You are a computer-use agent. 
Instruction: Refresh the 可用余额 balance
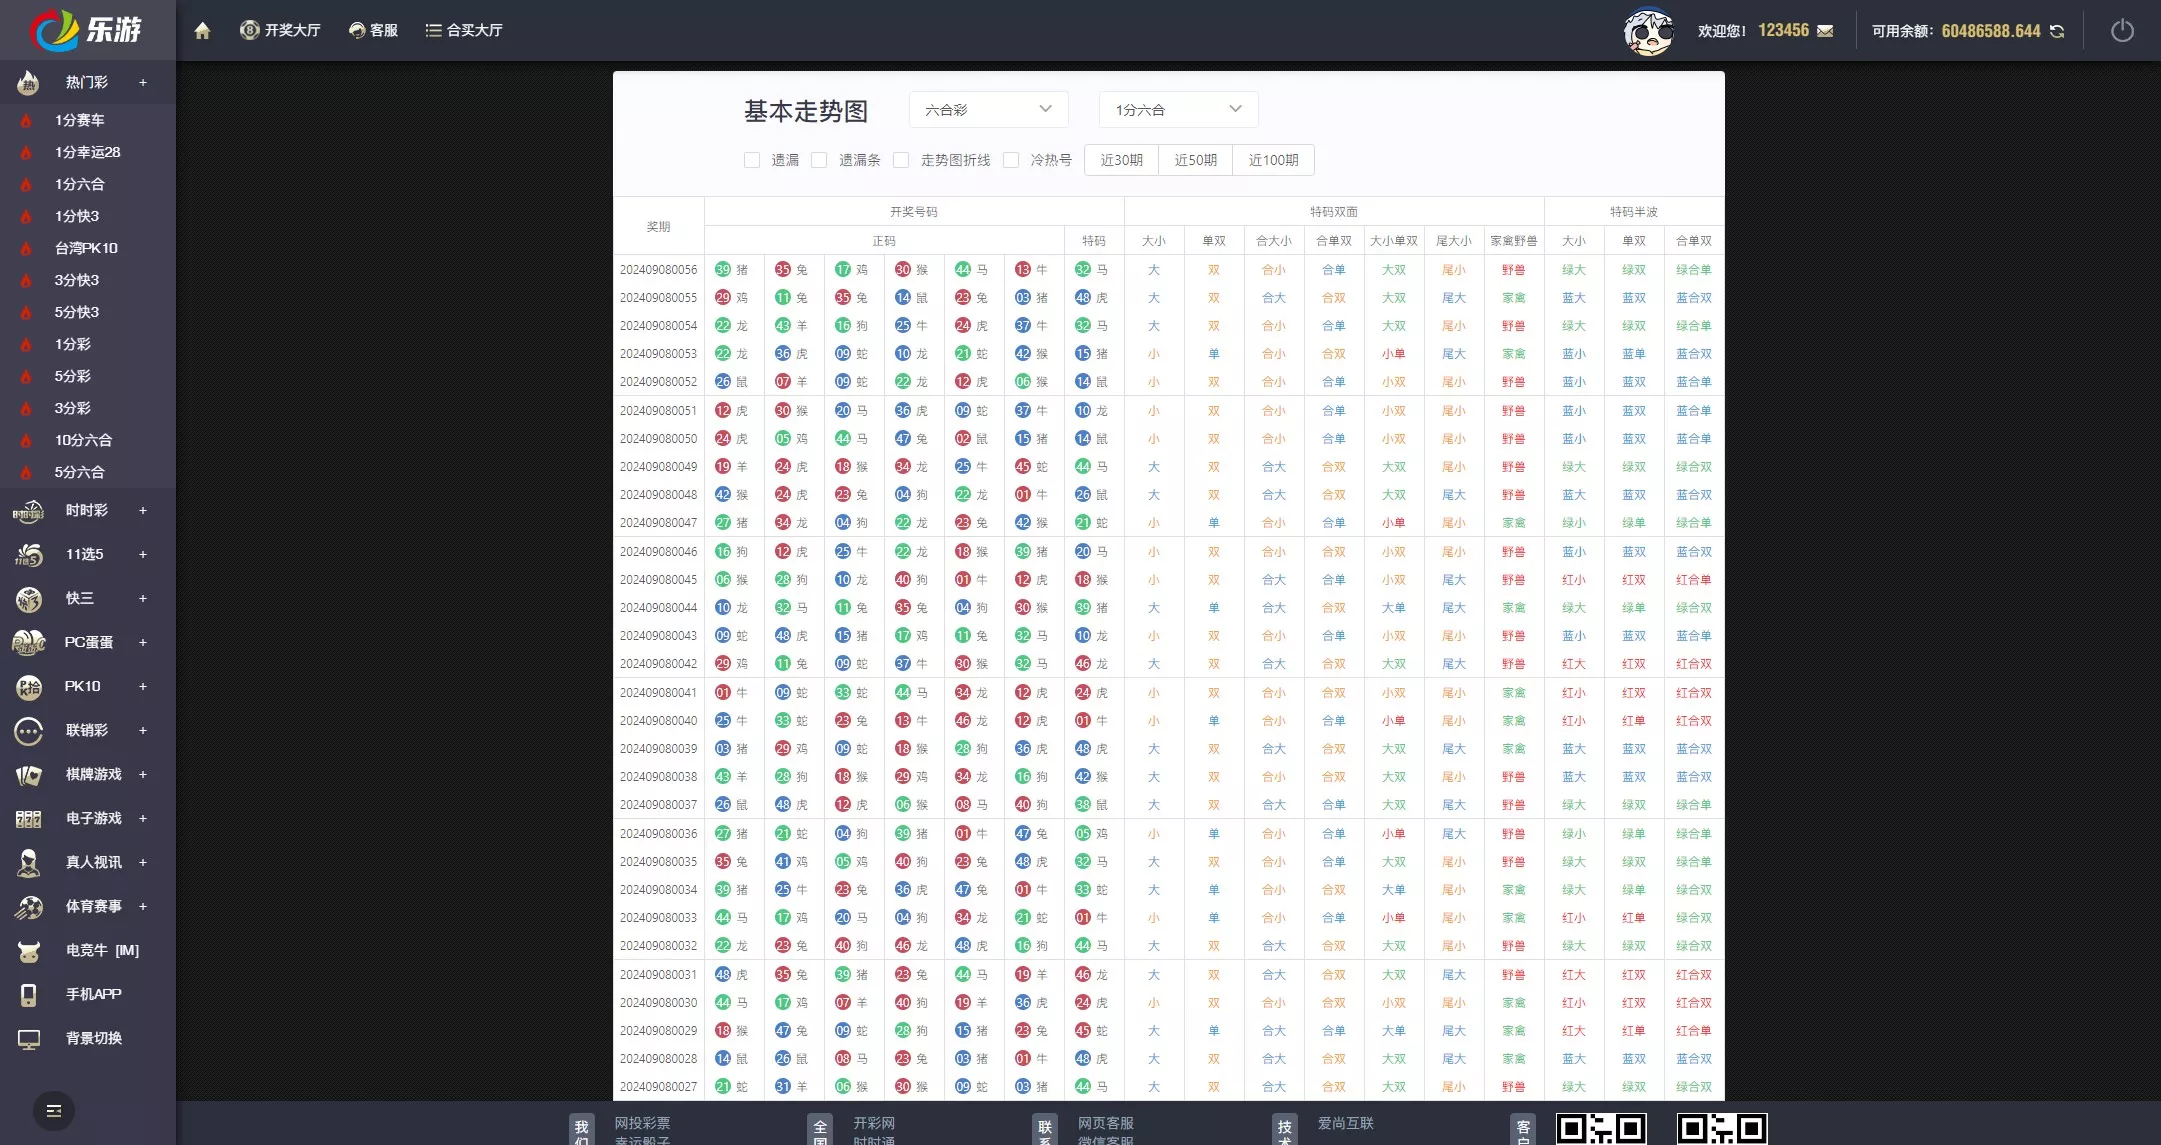2056,31
